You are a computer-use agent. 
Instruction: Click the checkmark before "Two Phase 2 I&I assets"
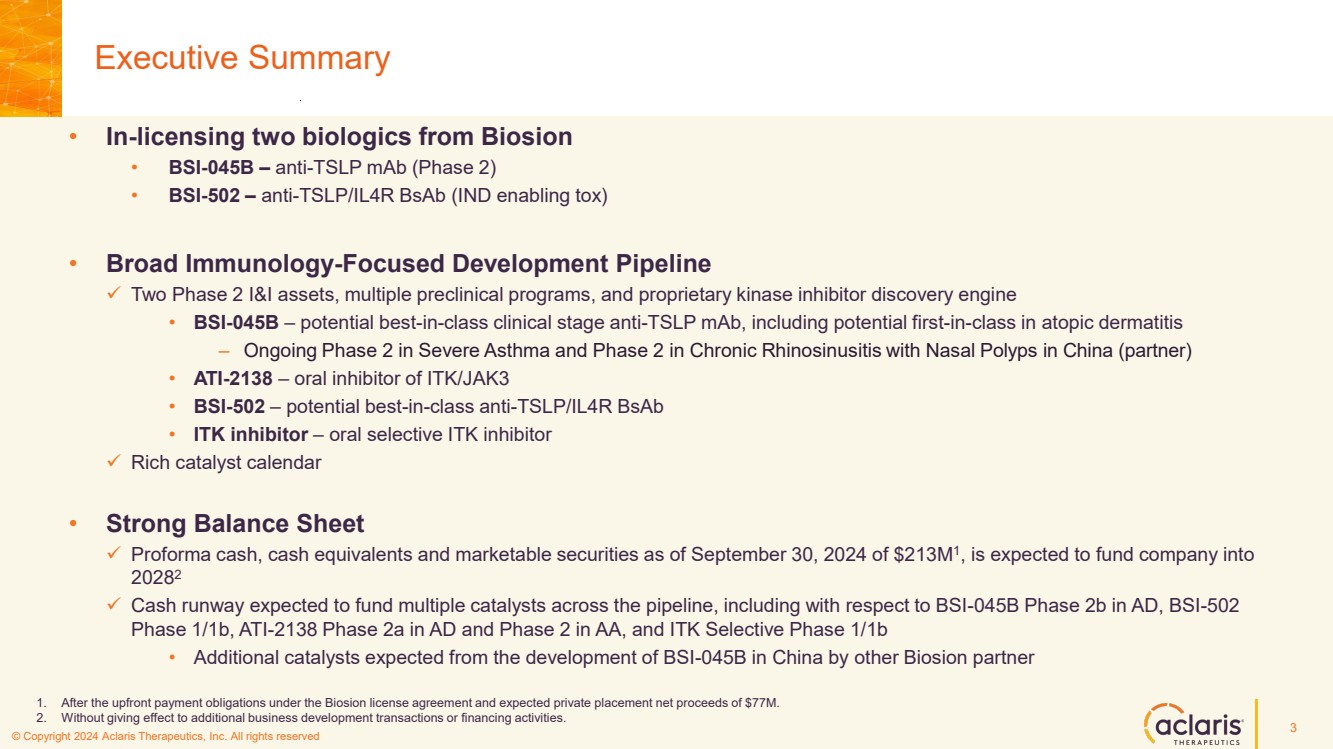(113, 294)
